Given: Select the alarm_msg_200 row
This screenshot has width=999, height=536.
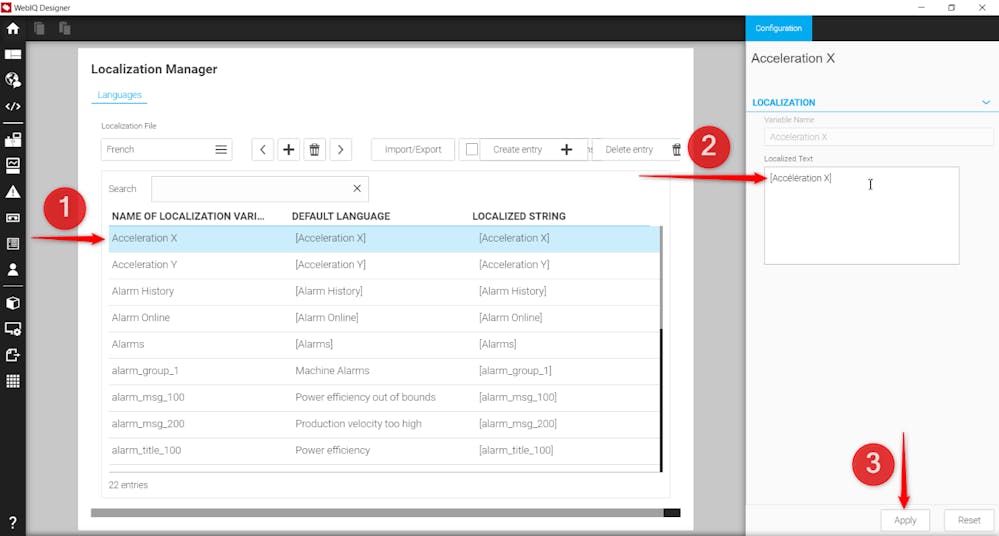Looking at the screenshot, I should [384, 424].
